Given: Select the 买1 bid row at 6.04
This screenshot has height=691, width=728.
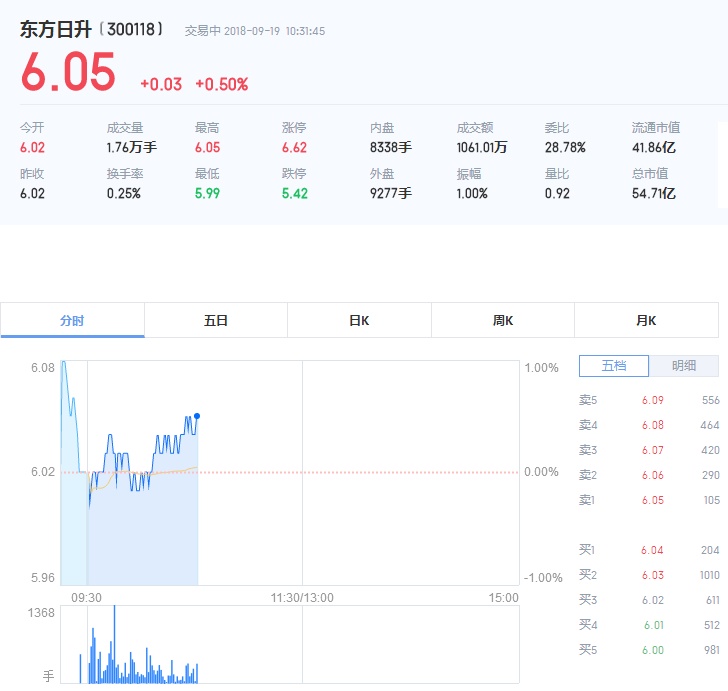Looking at the screenshot, I should pos(649,550).
